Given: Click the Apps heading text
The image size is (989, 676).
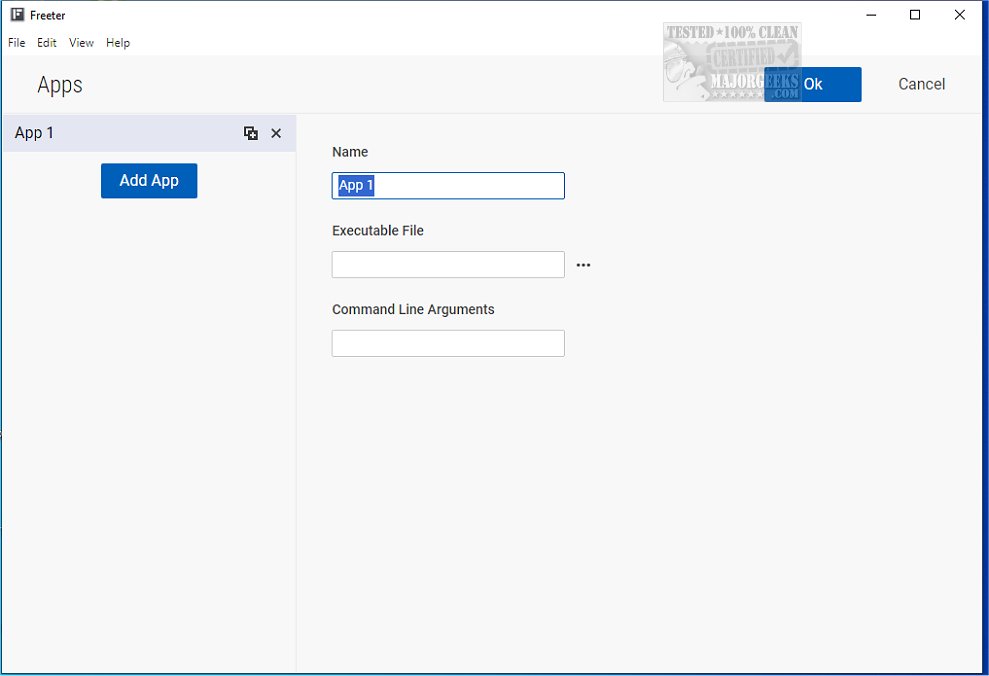Looking at the screenshot, I should point(60,85).
